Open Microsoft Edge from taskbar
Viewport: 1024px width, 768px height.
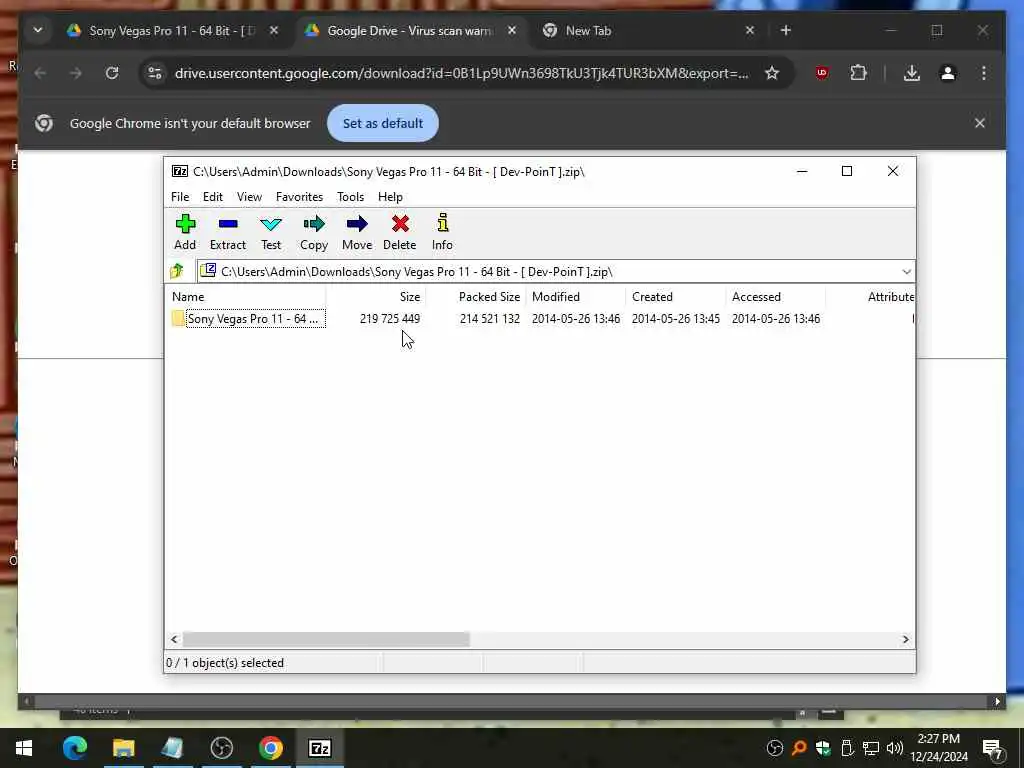[74, 748]
